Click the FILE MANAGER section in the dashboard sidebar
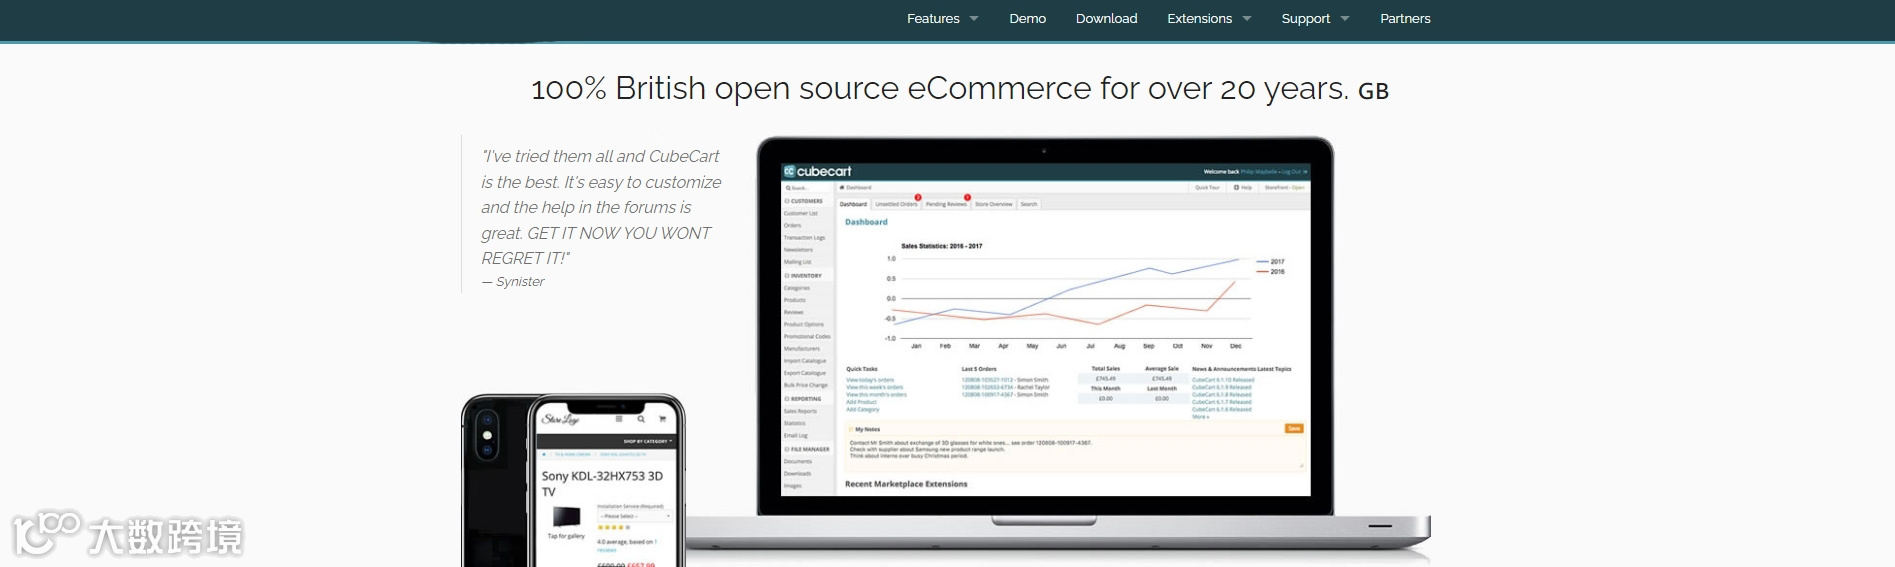Image resolution: width=1895 pixels, height=567 pixels. click(x=807, y=449)
